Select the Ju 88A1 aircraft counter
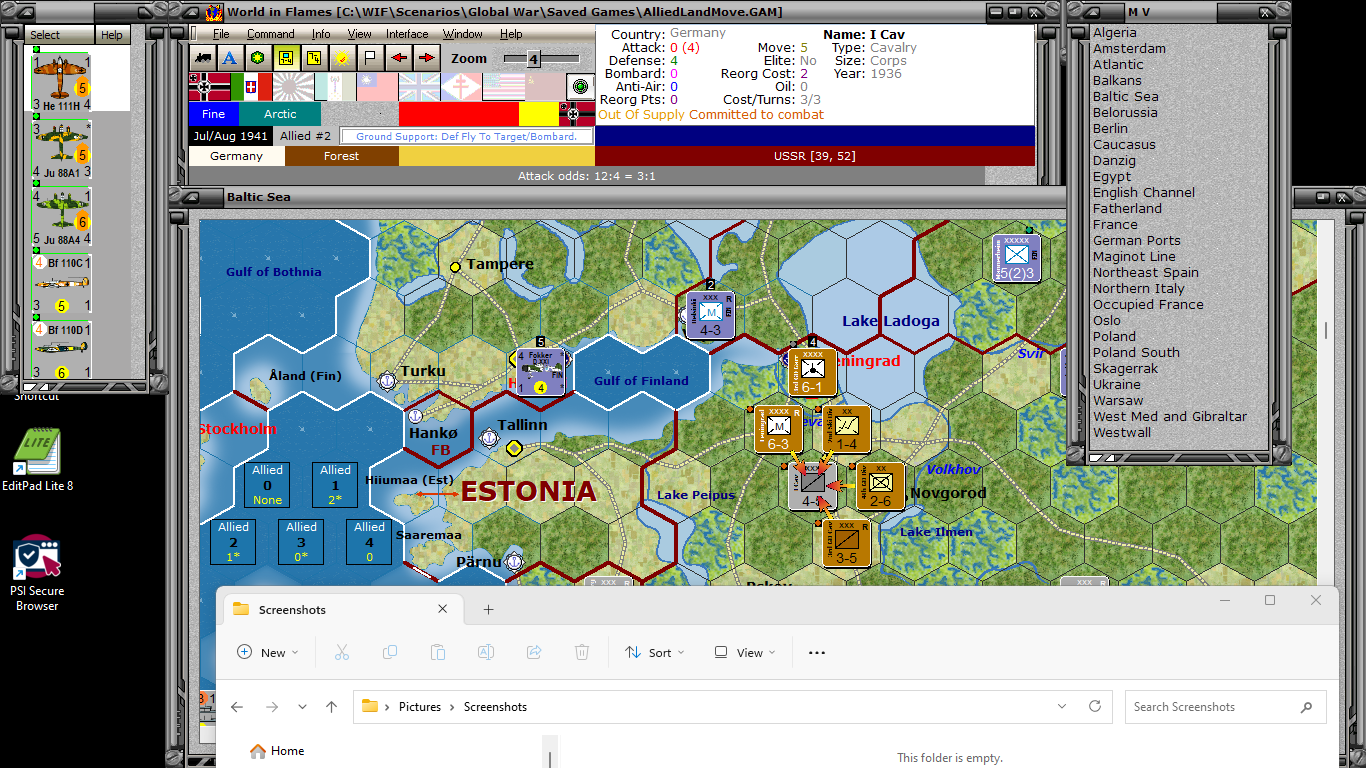 point(61,149)
